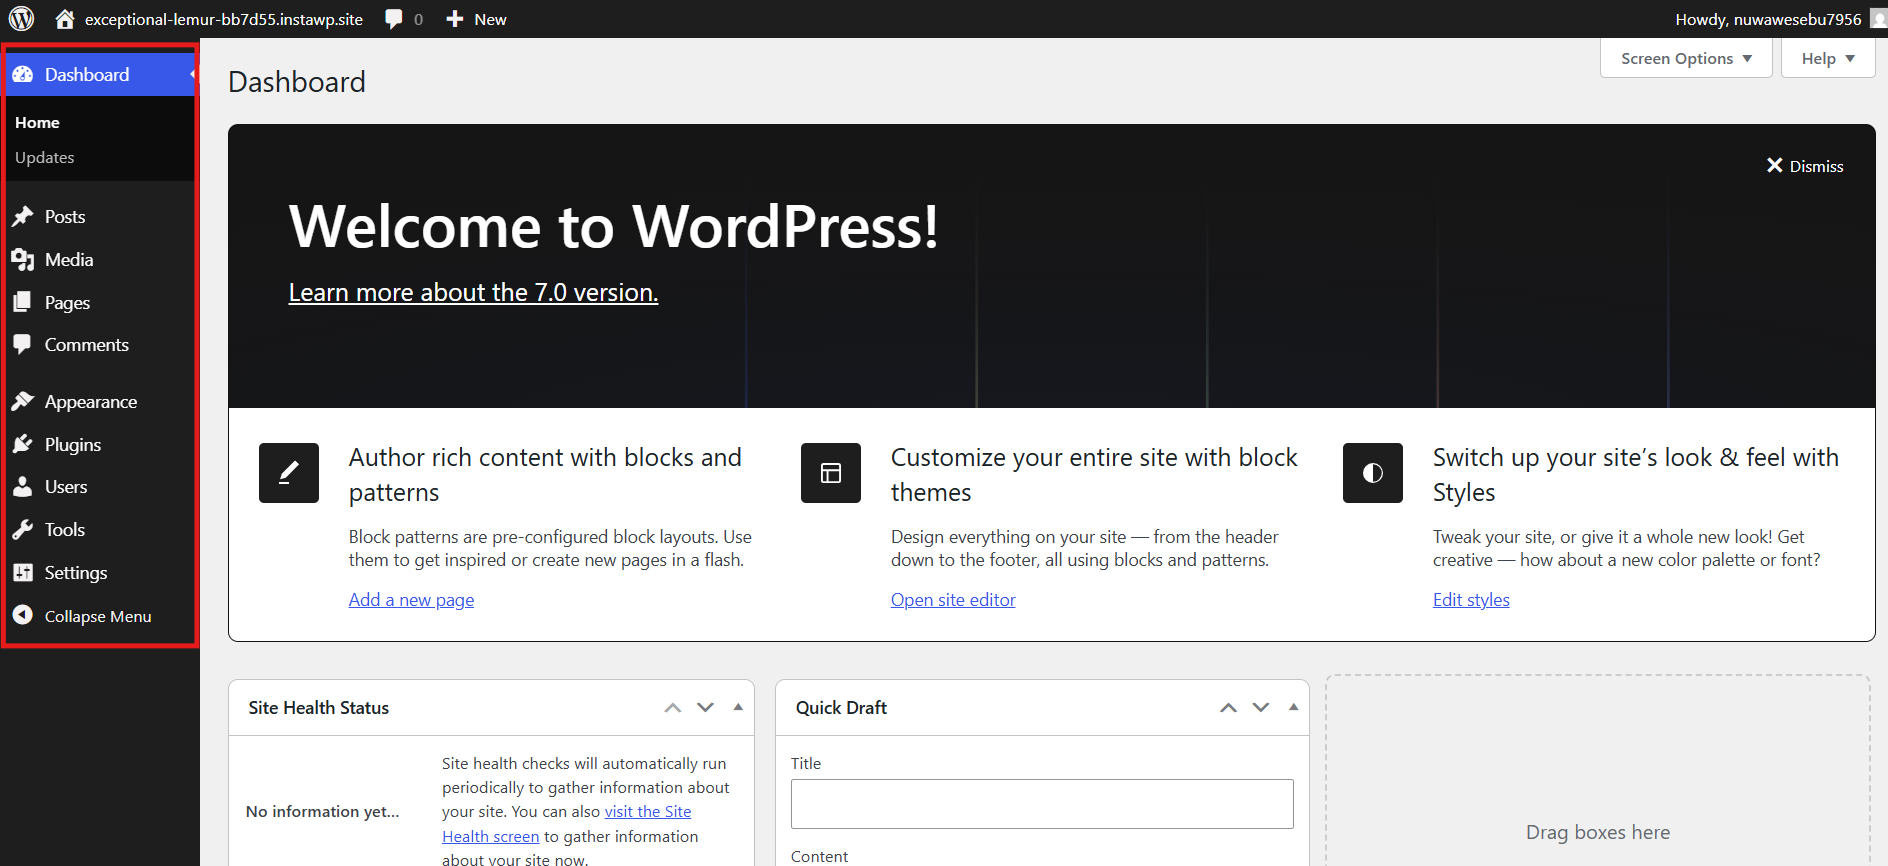1888x866 pixels.
Task: Open the Appearance menu label
Action: [91, 402]
